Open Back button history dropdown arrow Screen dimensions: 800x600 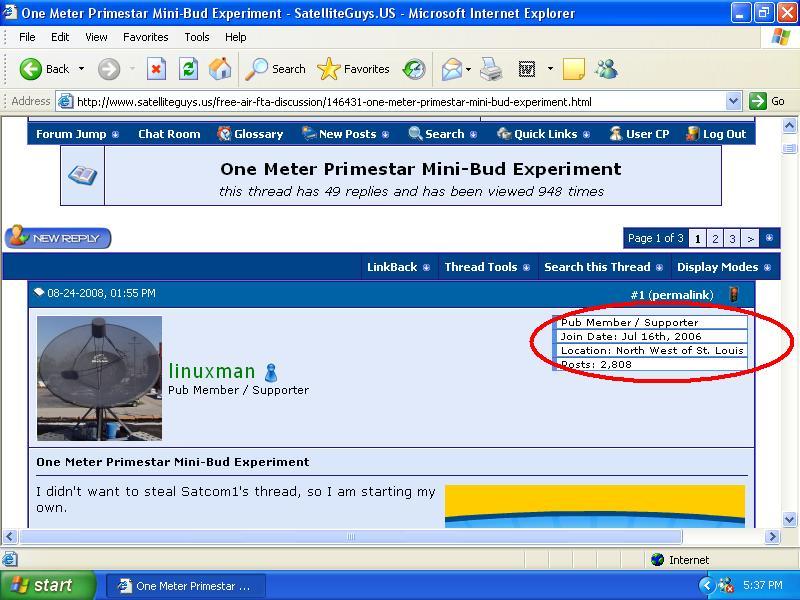(81, 68)
